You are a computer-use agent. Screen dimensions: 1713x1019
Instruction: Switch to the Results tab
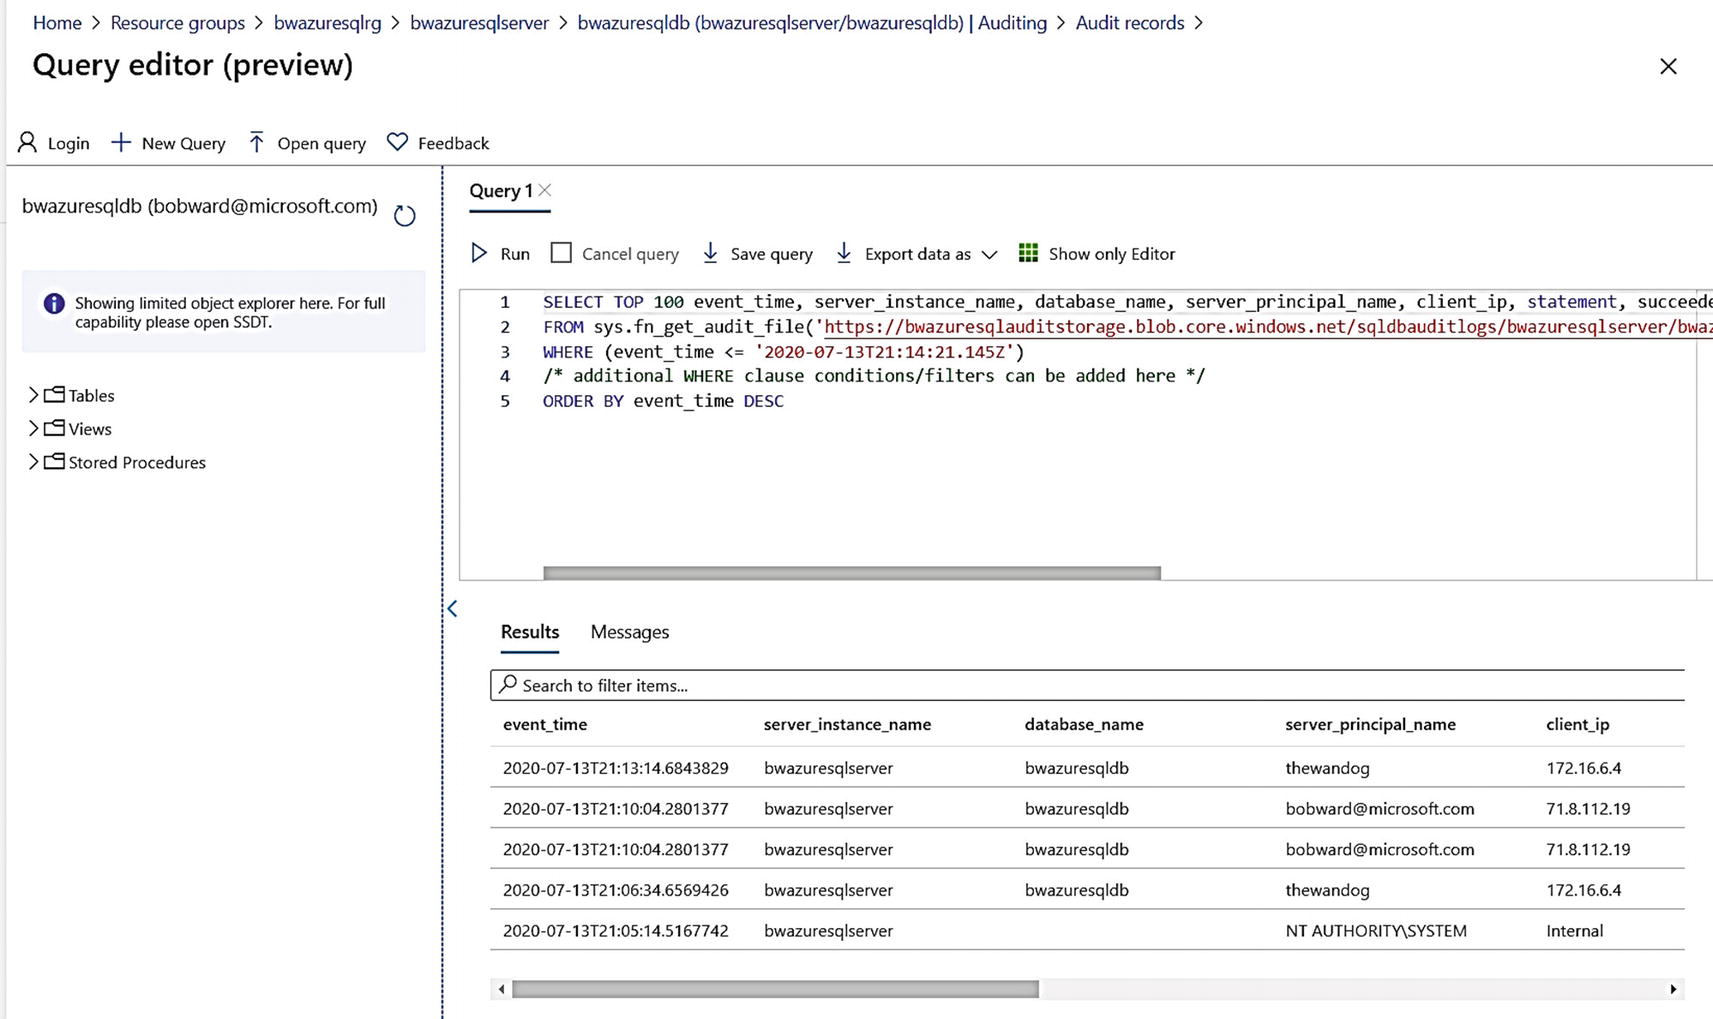click(x=530, y=632)
